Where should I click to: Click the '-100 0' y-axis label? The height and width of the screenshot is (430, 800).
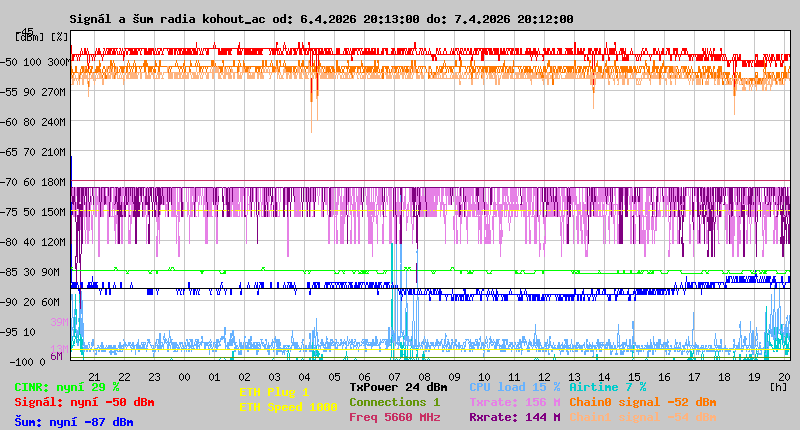(x=27, y=362)
